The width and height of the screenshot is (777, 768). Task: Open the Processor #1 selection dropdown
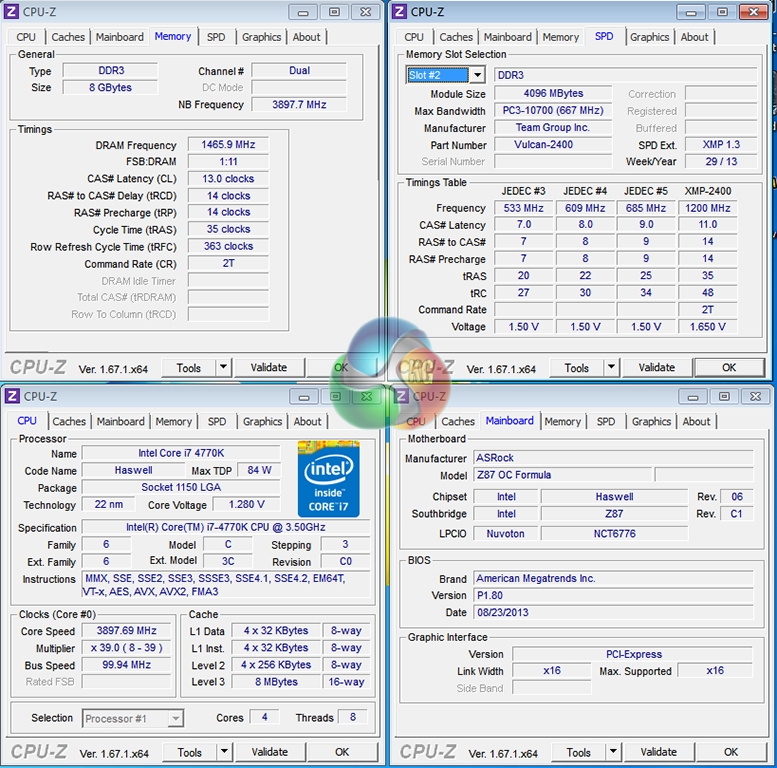point(175,718)
